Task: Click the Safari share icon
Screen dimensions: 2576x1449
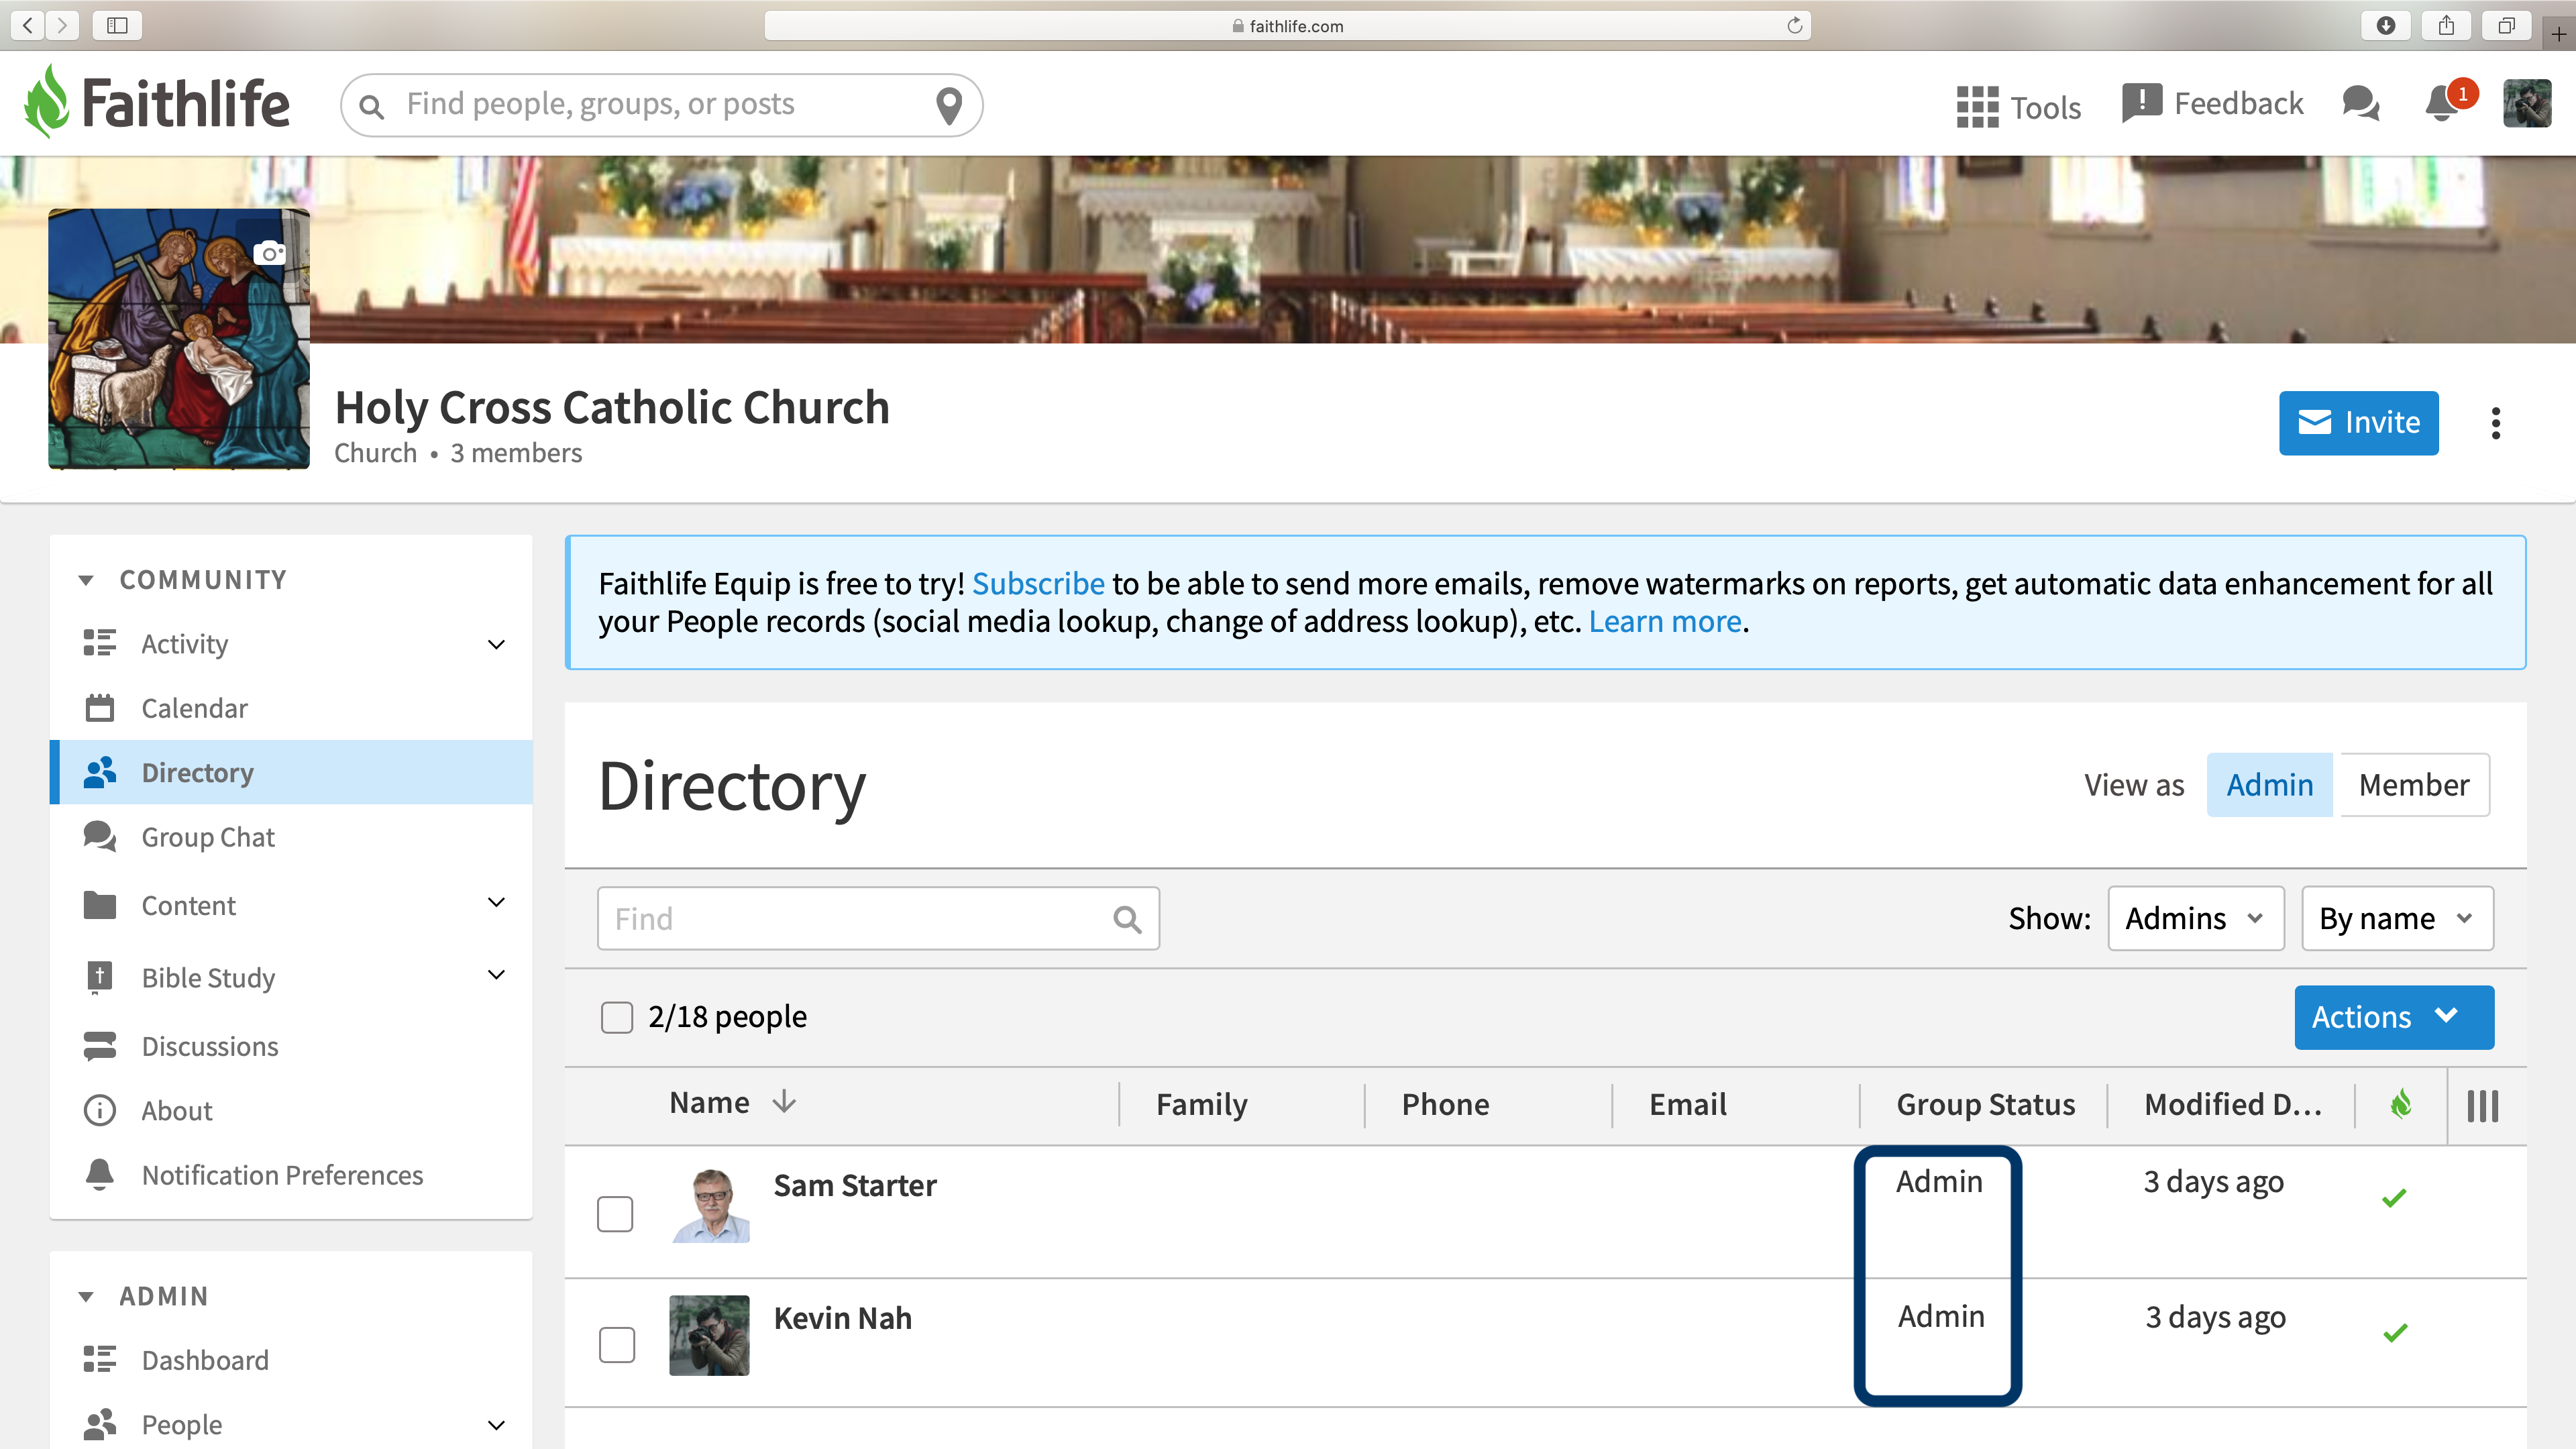Action: 2446,25
